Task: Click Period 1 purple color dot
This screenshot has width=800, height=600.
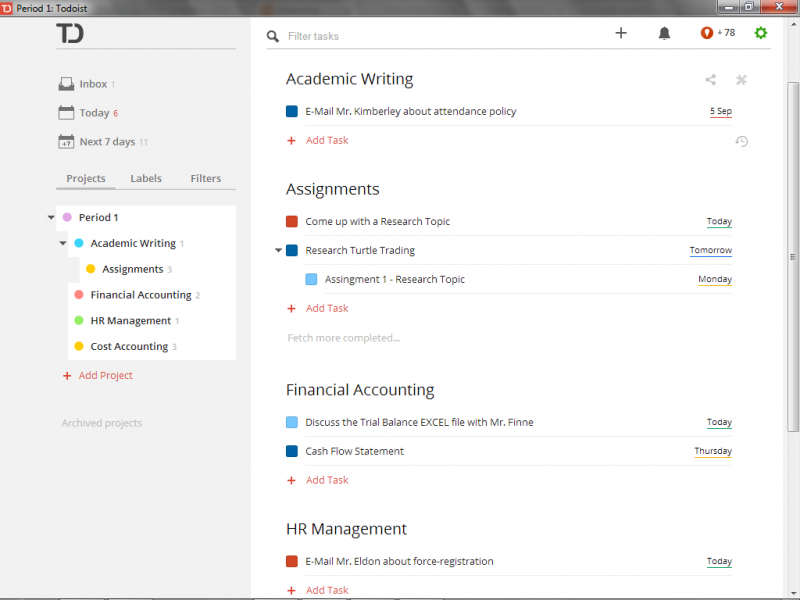Action: (67, 217)
